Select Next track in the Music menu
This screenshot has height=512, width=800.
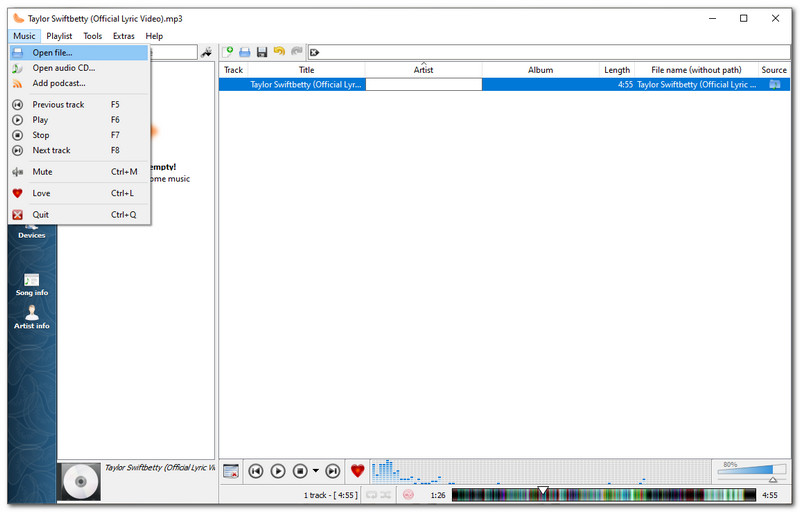[79, 150]
